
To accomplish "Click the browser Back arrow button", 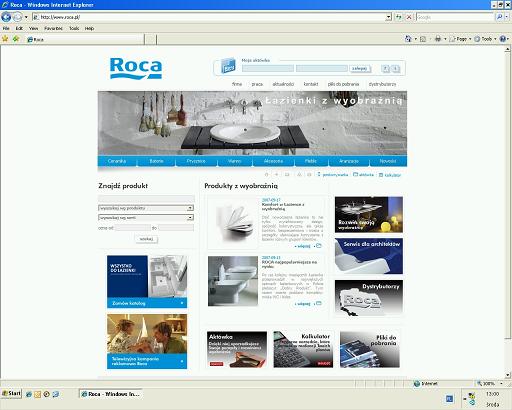I will pyautogui.click(x=6, y=17).
